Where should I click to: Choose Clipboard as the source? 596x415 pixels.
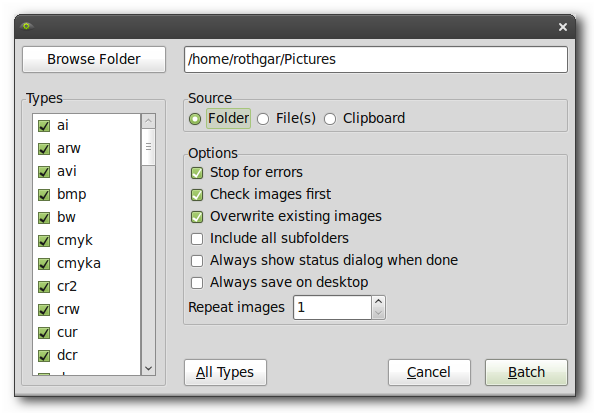point(330,119)
